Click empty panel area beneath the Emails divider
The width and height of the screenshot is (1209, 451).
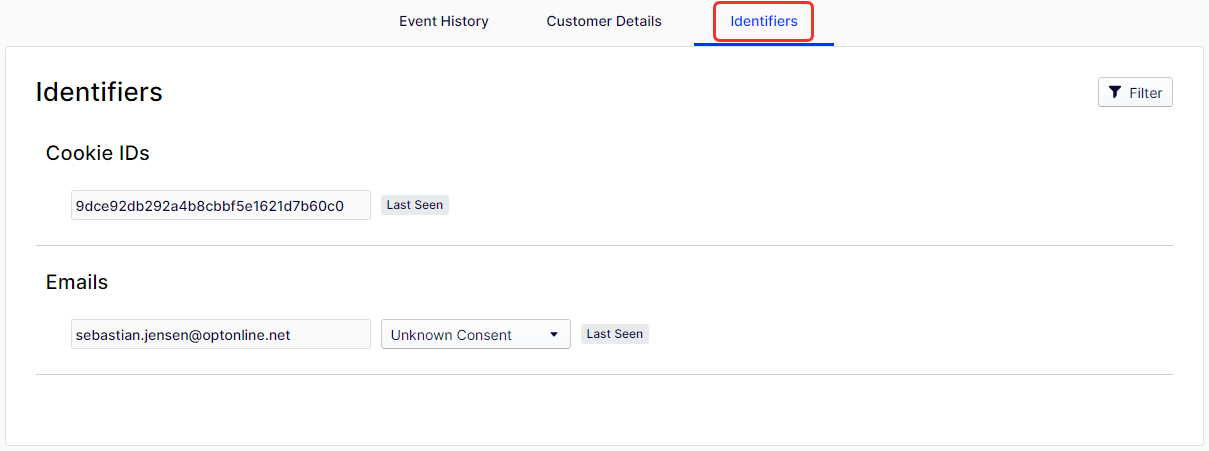click(604, 410)
